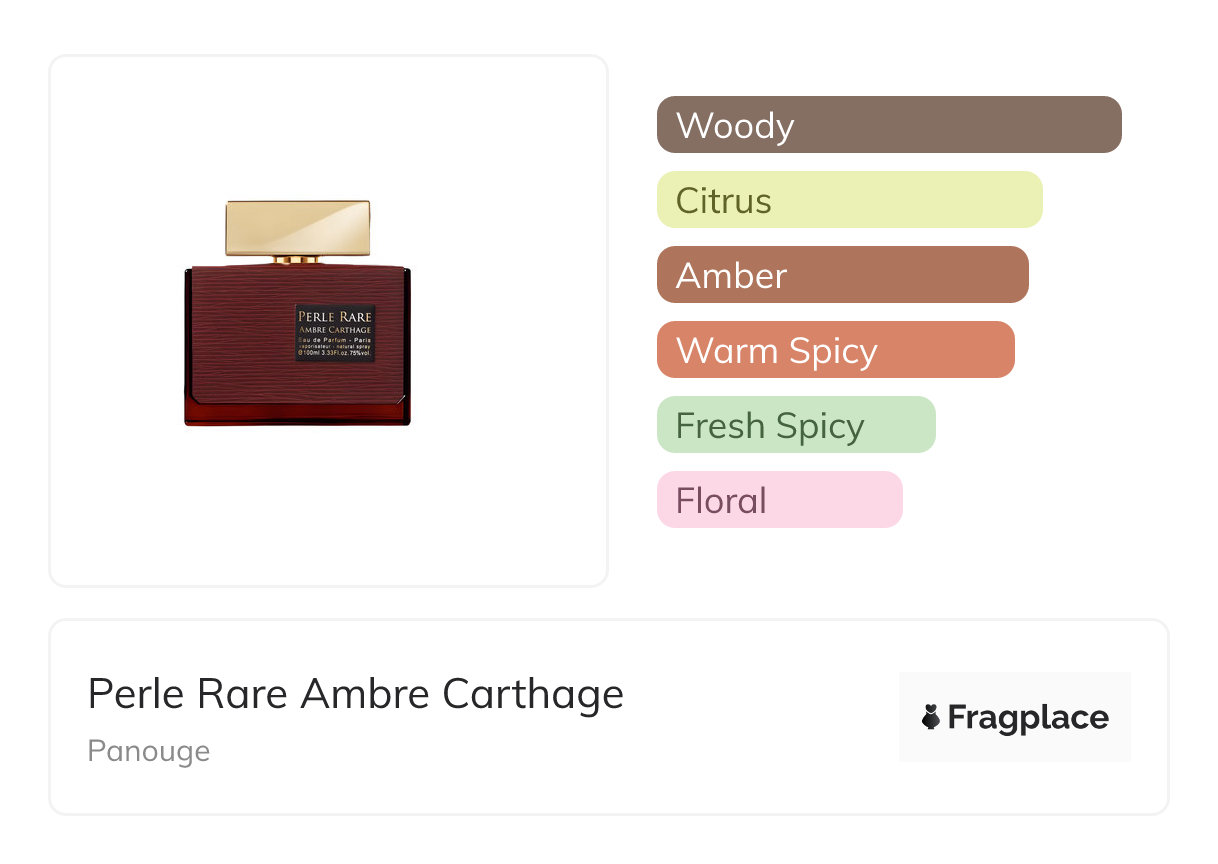
Task: Pick the Floral accord bar
Action: (779, 500)
